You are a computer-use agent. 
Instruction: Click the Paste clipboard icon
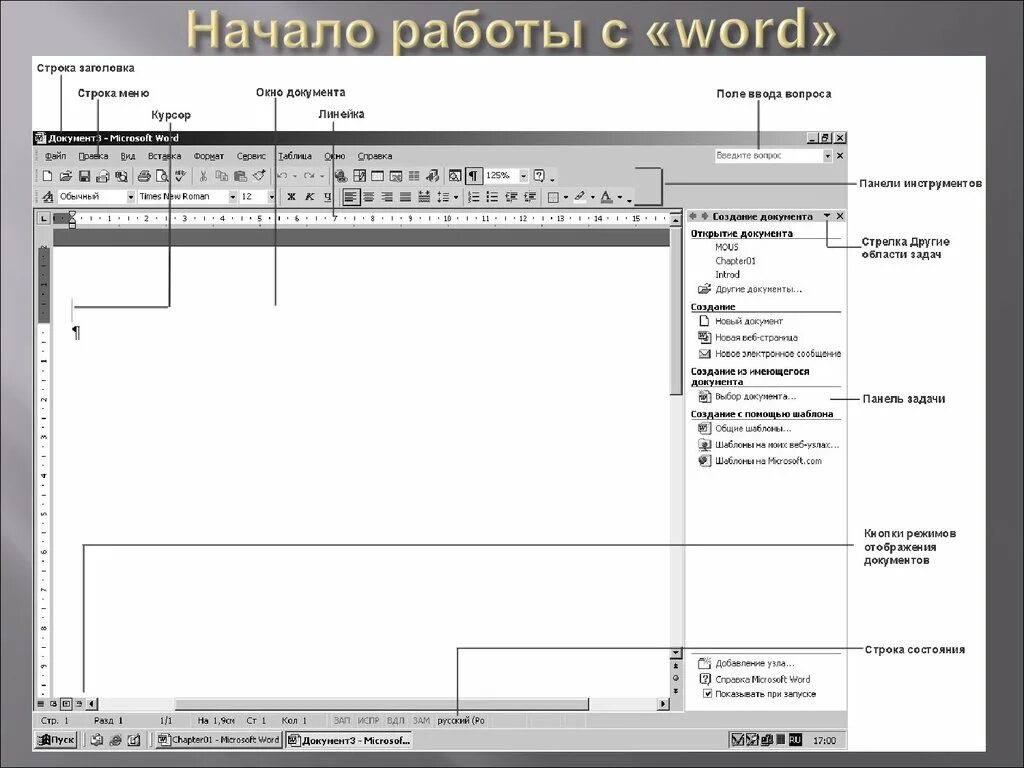(240, 176)
